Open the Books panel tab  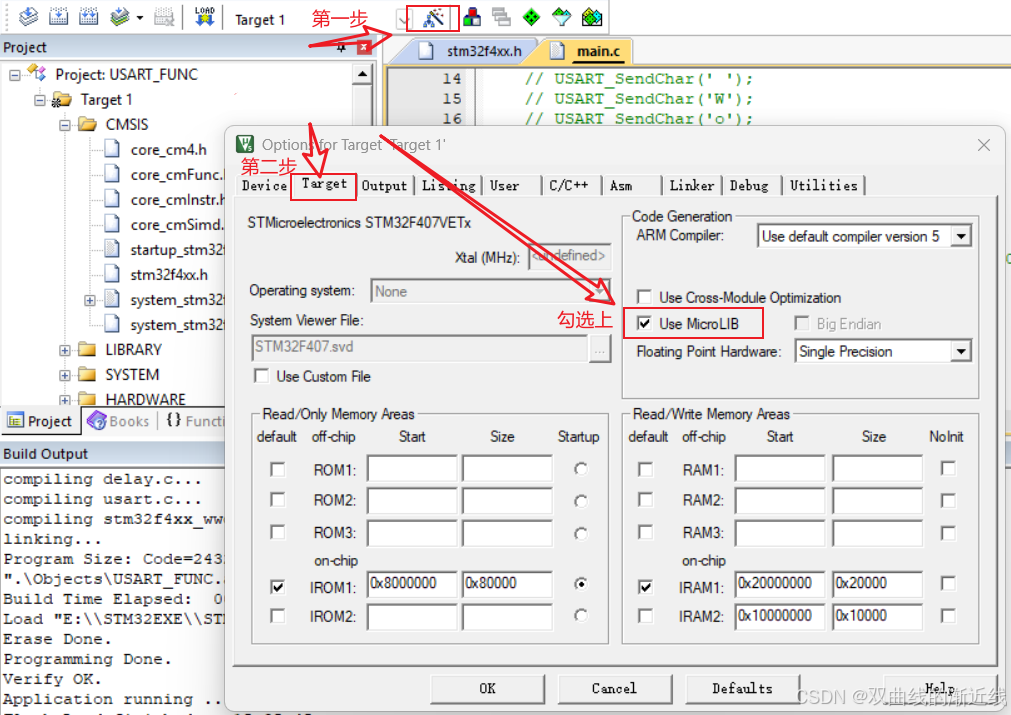119,421
